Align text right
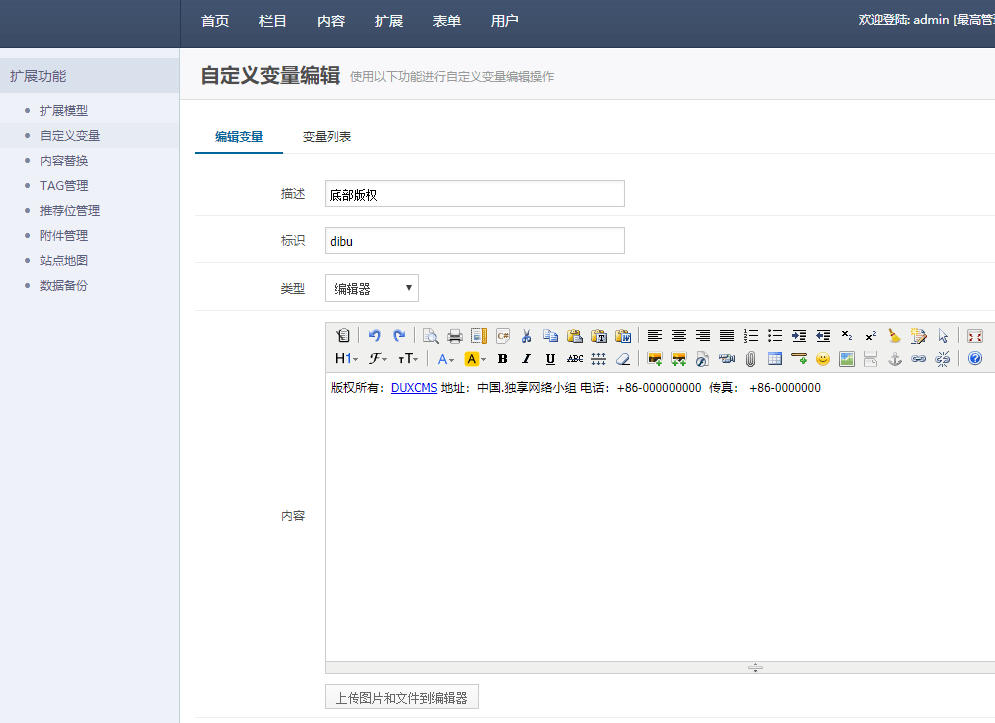The image size is (995, 723). click(702, 335)
